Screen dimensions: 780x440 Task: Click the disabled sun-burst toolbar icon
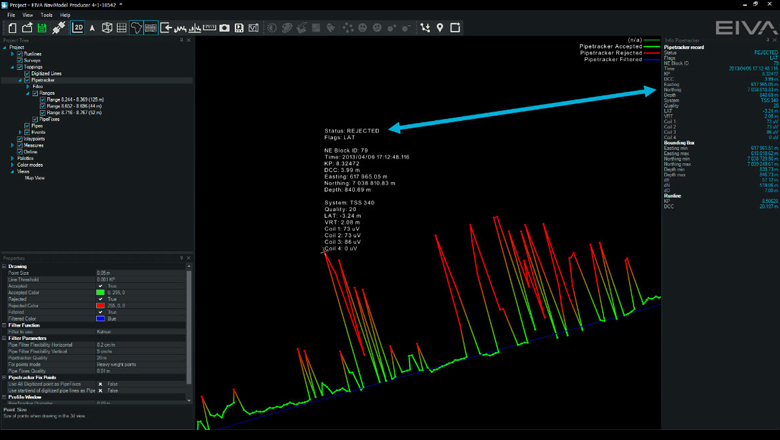tap(272, 28)
